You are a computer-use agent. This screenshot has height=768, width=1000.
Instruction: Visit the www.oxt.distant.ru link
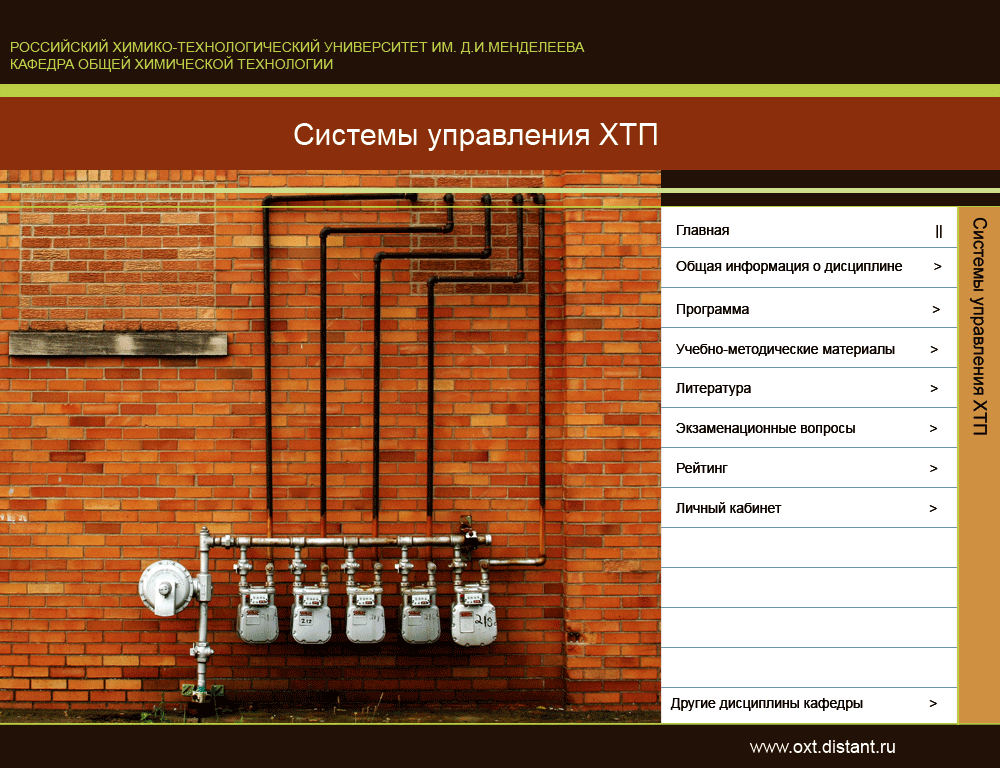[x=821, y=746]
